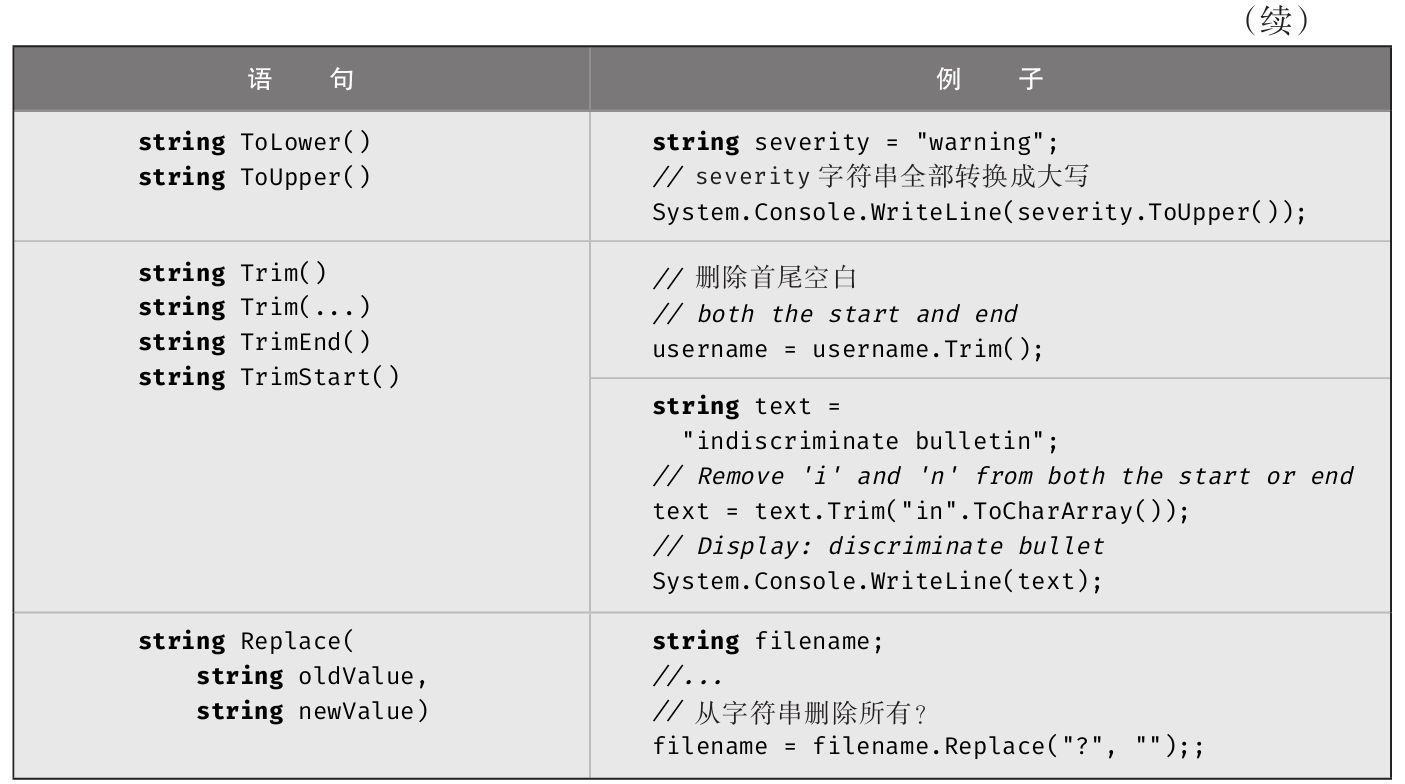Image resolution: width=1405 pixels, height=784 pixels.
Task: Click the severity = "warning" declaration line
Action: coord(855,142)
